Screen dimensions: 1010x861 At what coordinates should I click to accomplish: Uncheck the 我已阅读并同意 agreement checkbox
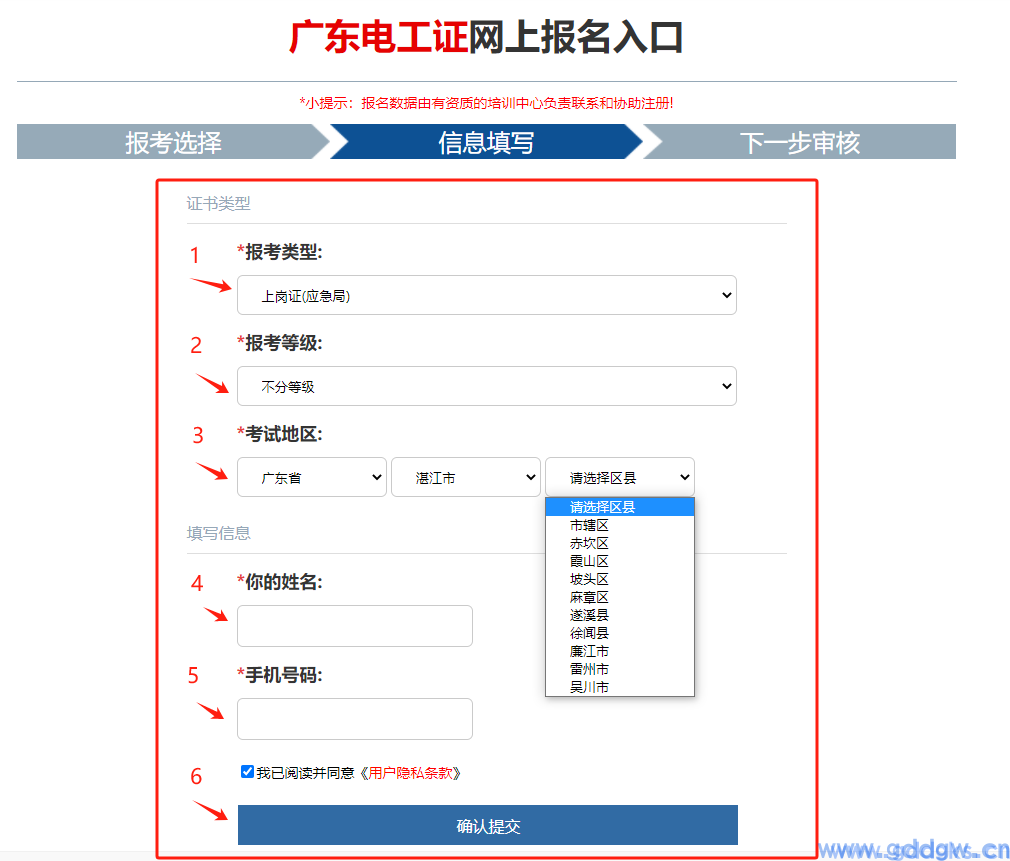tap(247, 771)
